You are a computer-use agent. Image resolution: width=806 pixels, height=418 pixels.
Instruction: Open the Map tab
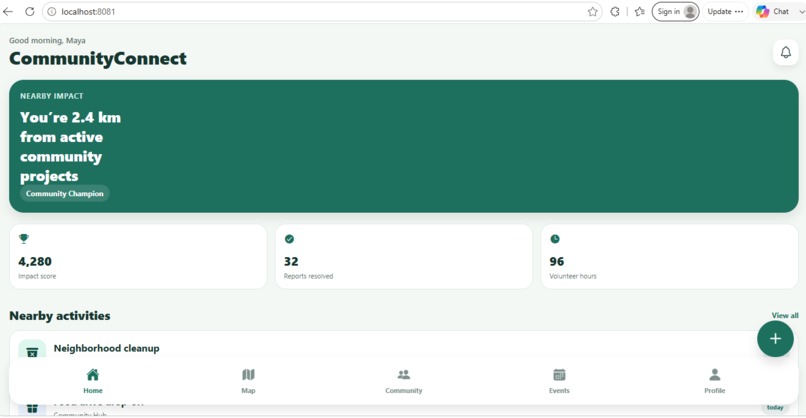(248, 381)
